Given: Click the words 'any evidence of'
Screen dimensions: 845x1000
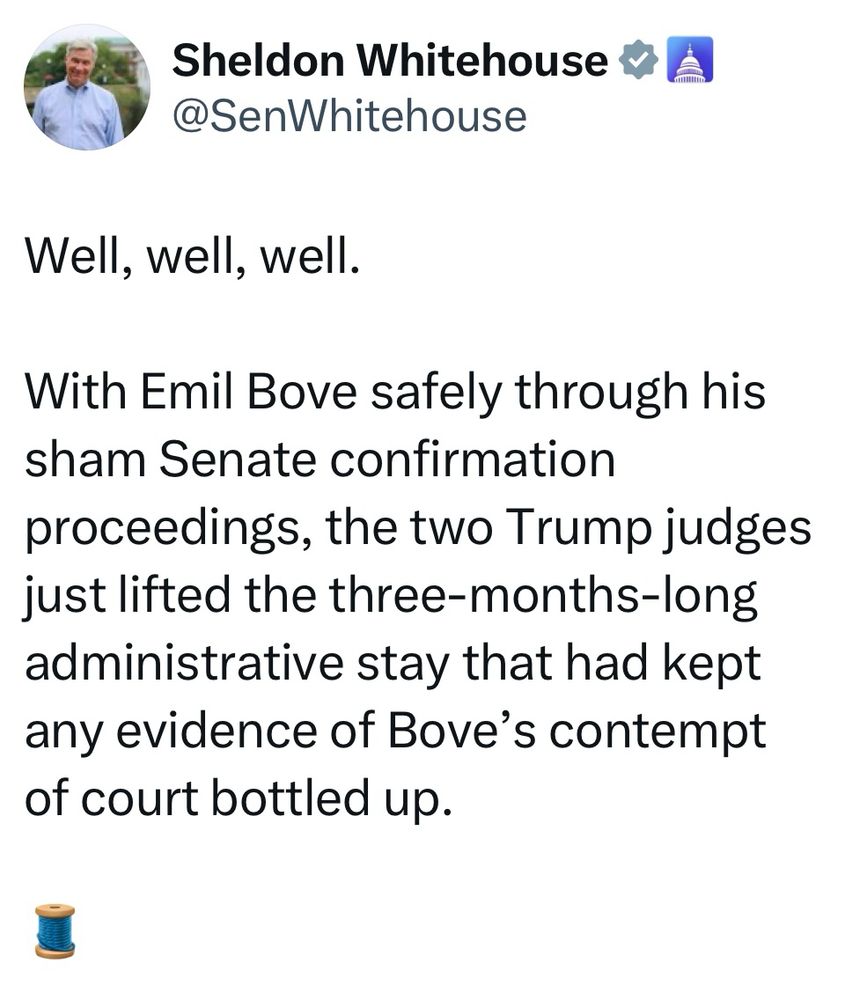Looking at the screenshot, I should coord(199,731).
